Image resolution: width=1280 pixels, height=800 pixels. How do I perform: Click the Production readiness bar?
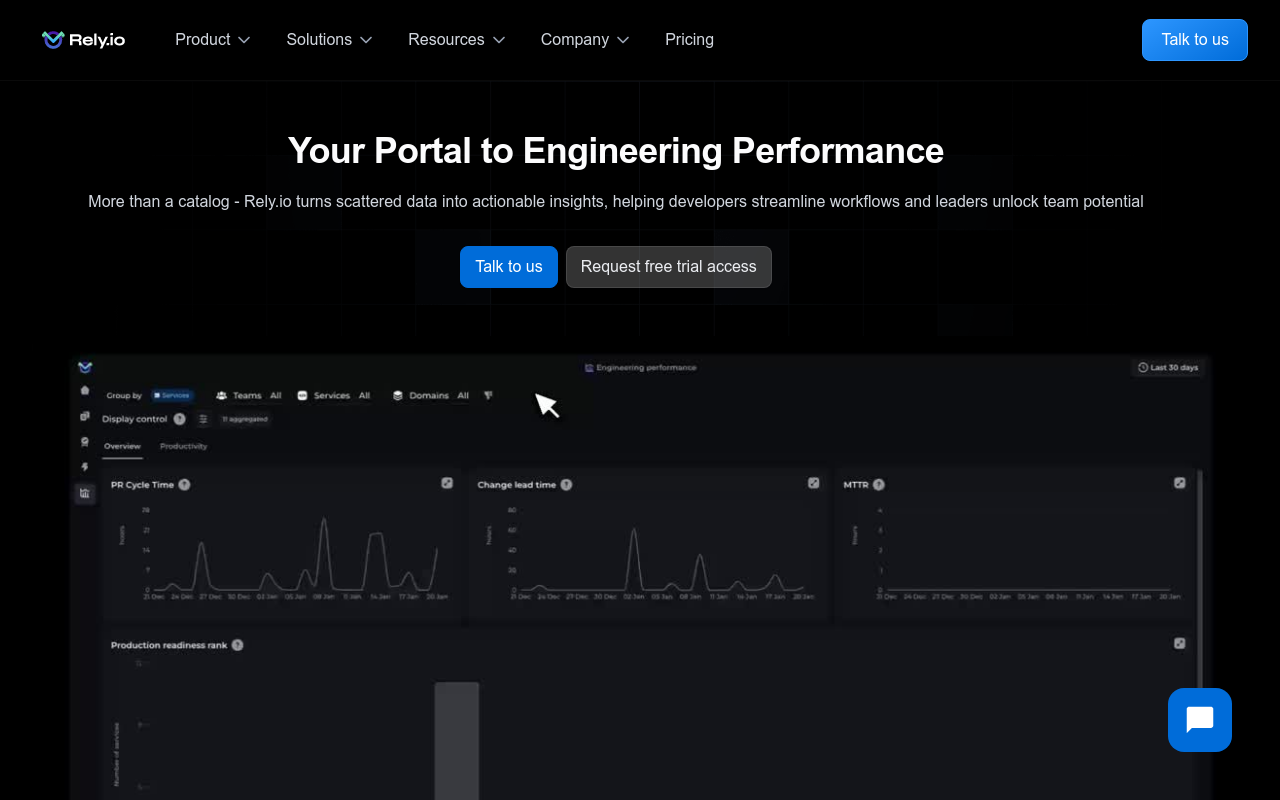457,741
